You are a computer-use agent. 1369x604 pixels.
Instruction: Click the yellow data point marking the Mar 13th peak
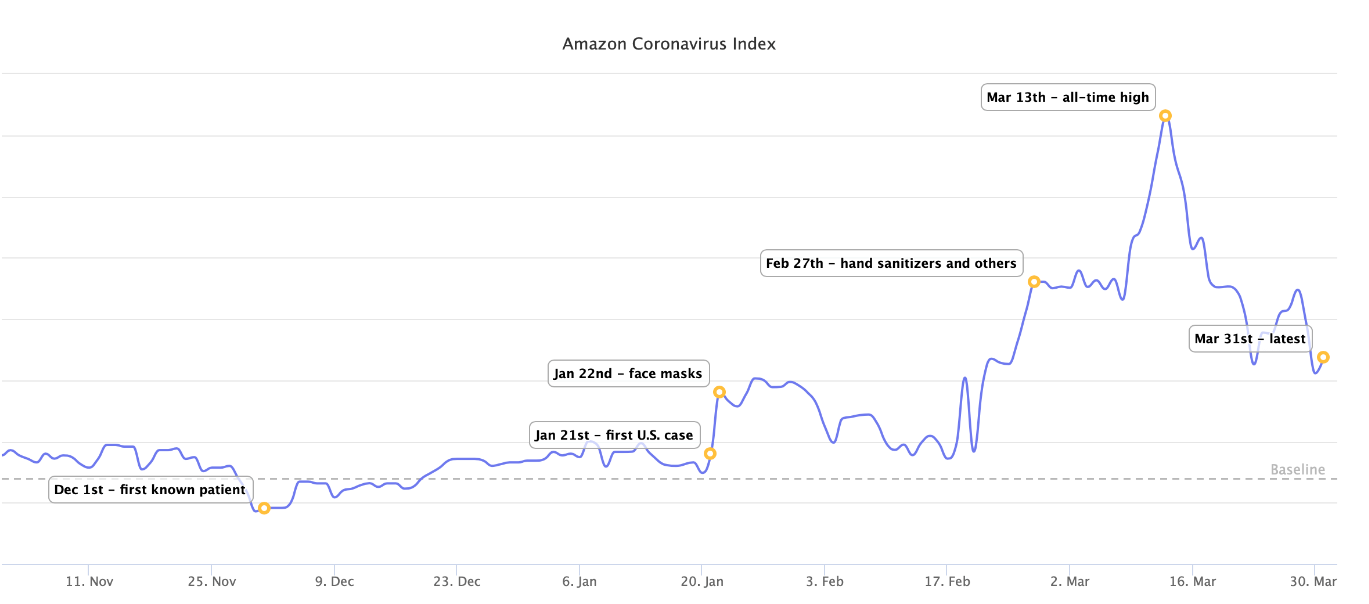(1165, 116)
